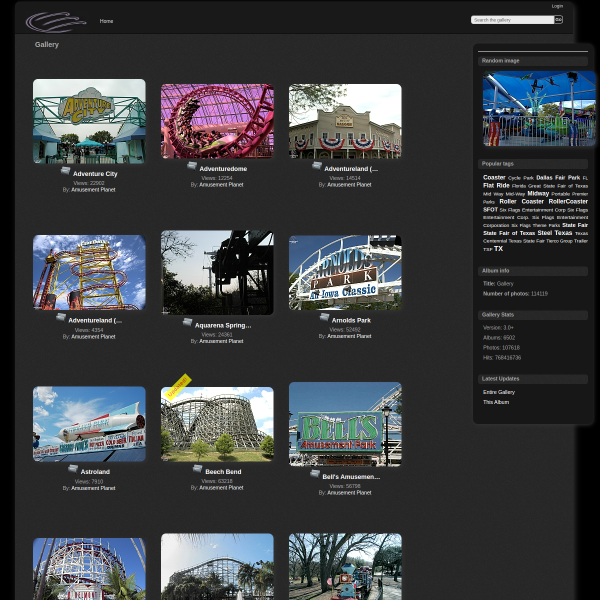The image size is (600, 600).
Task: Select the RollerCoaster single-word tag
Action: 568,202
